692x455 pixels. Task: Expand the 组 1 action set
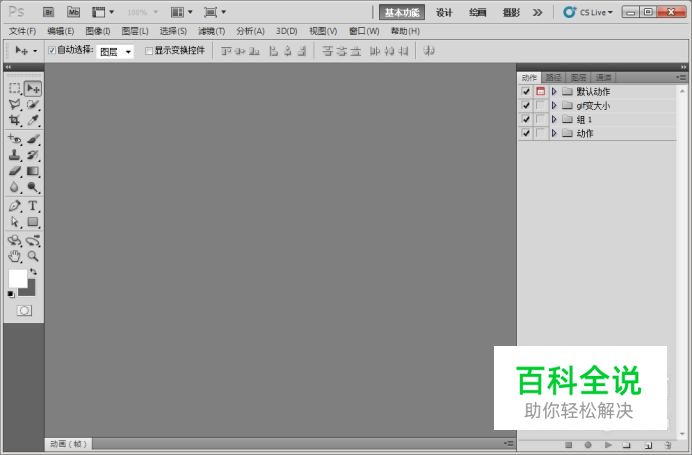(554, 119)
